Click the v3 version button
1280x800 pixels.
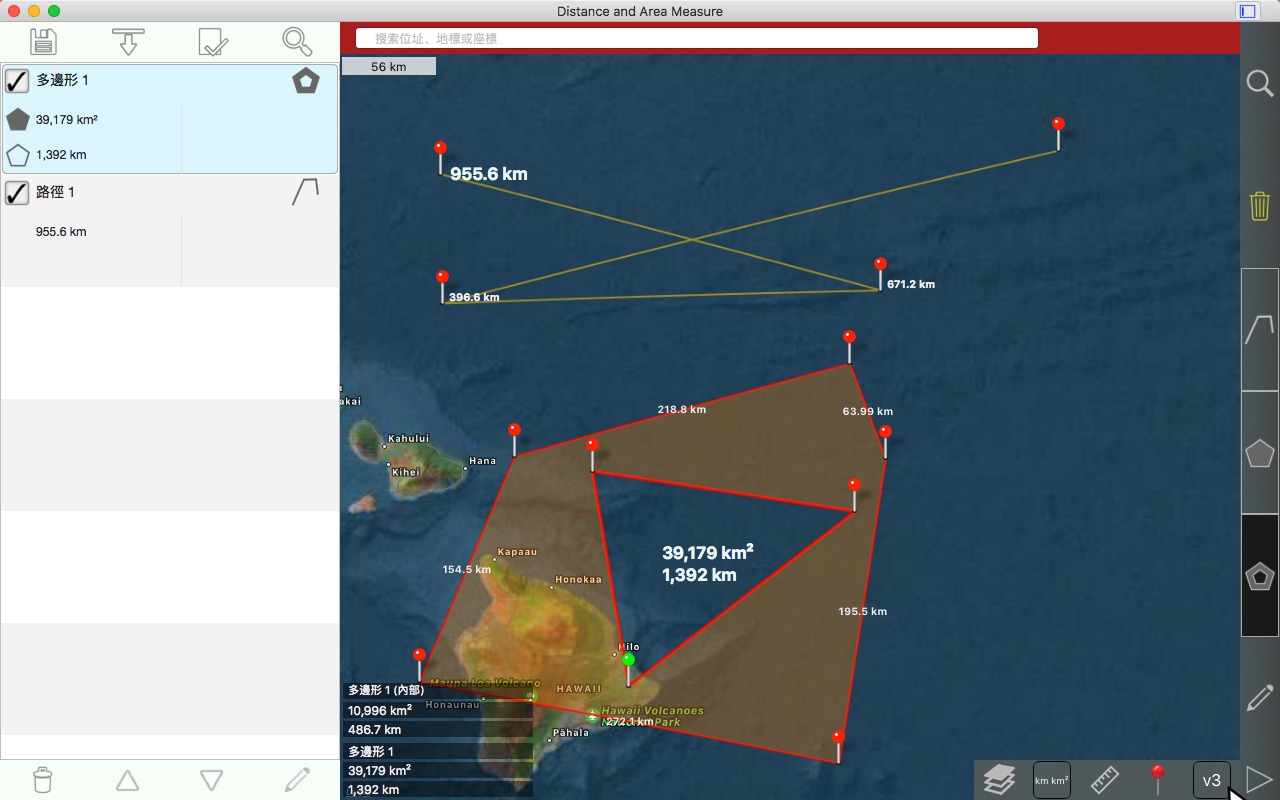(1211, 780)
